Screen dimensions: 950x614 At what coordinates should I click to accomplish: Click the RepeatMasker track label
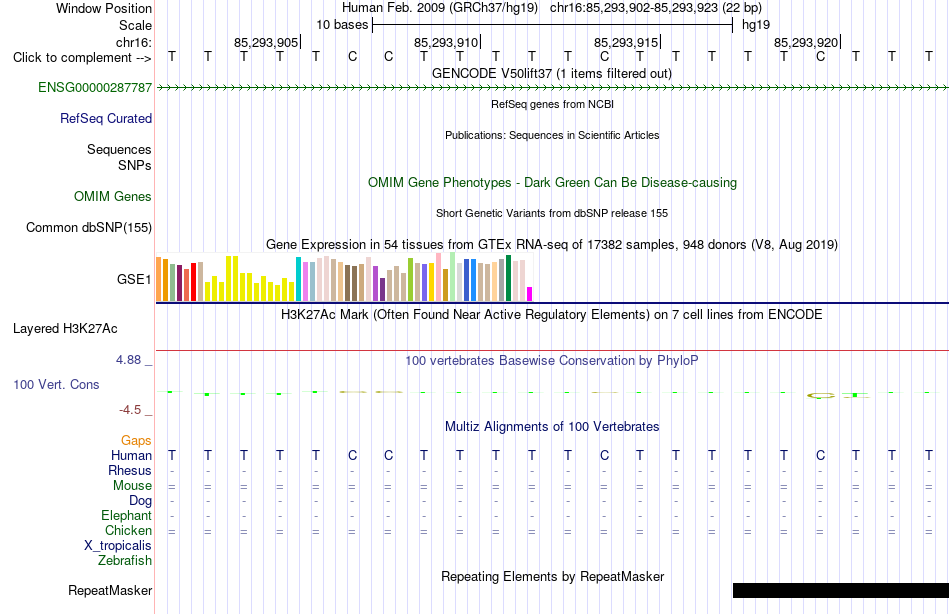click(110, 590)
